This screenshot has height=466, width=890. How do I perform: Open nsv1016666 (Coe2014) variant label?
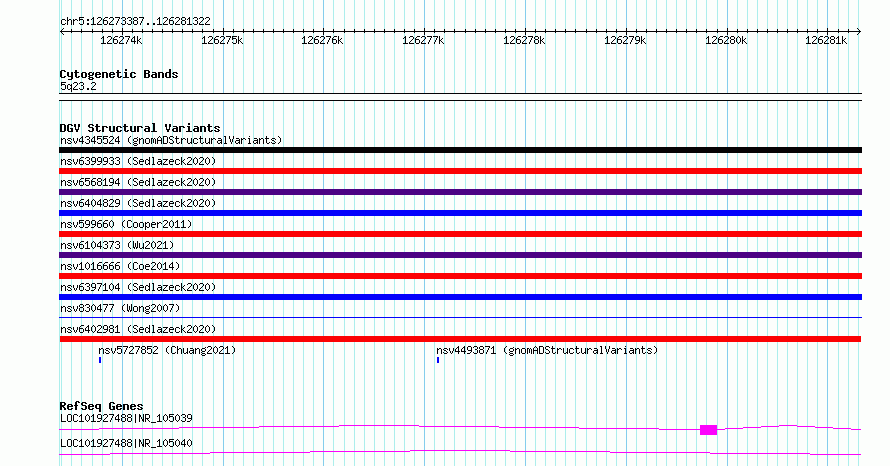(120, 266)
